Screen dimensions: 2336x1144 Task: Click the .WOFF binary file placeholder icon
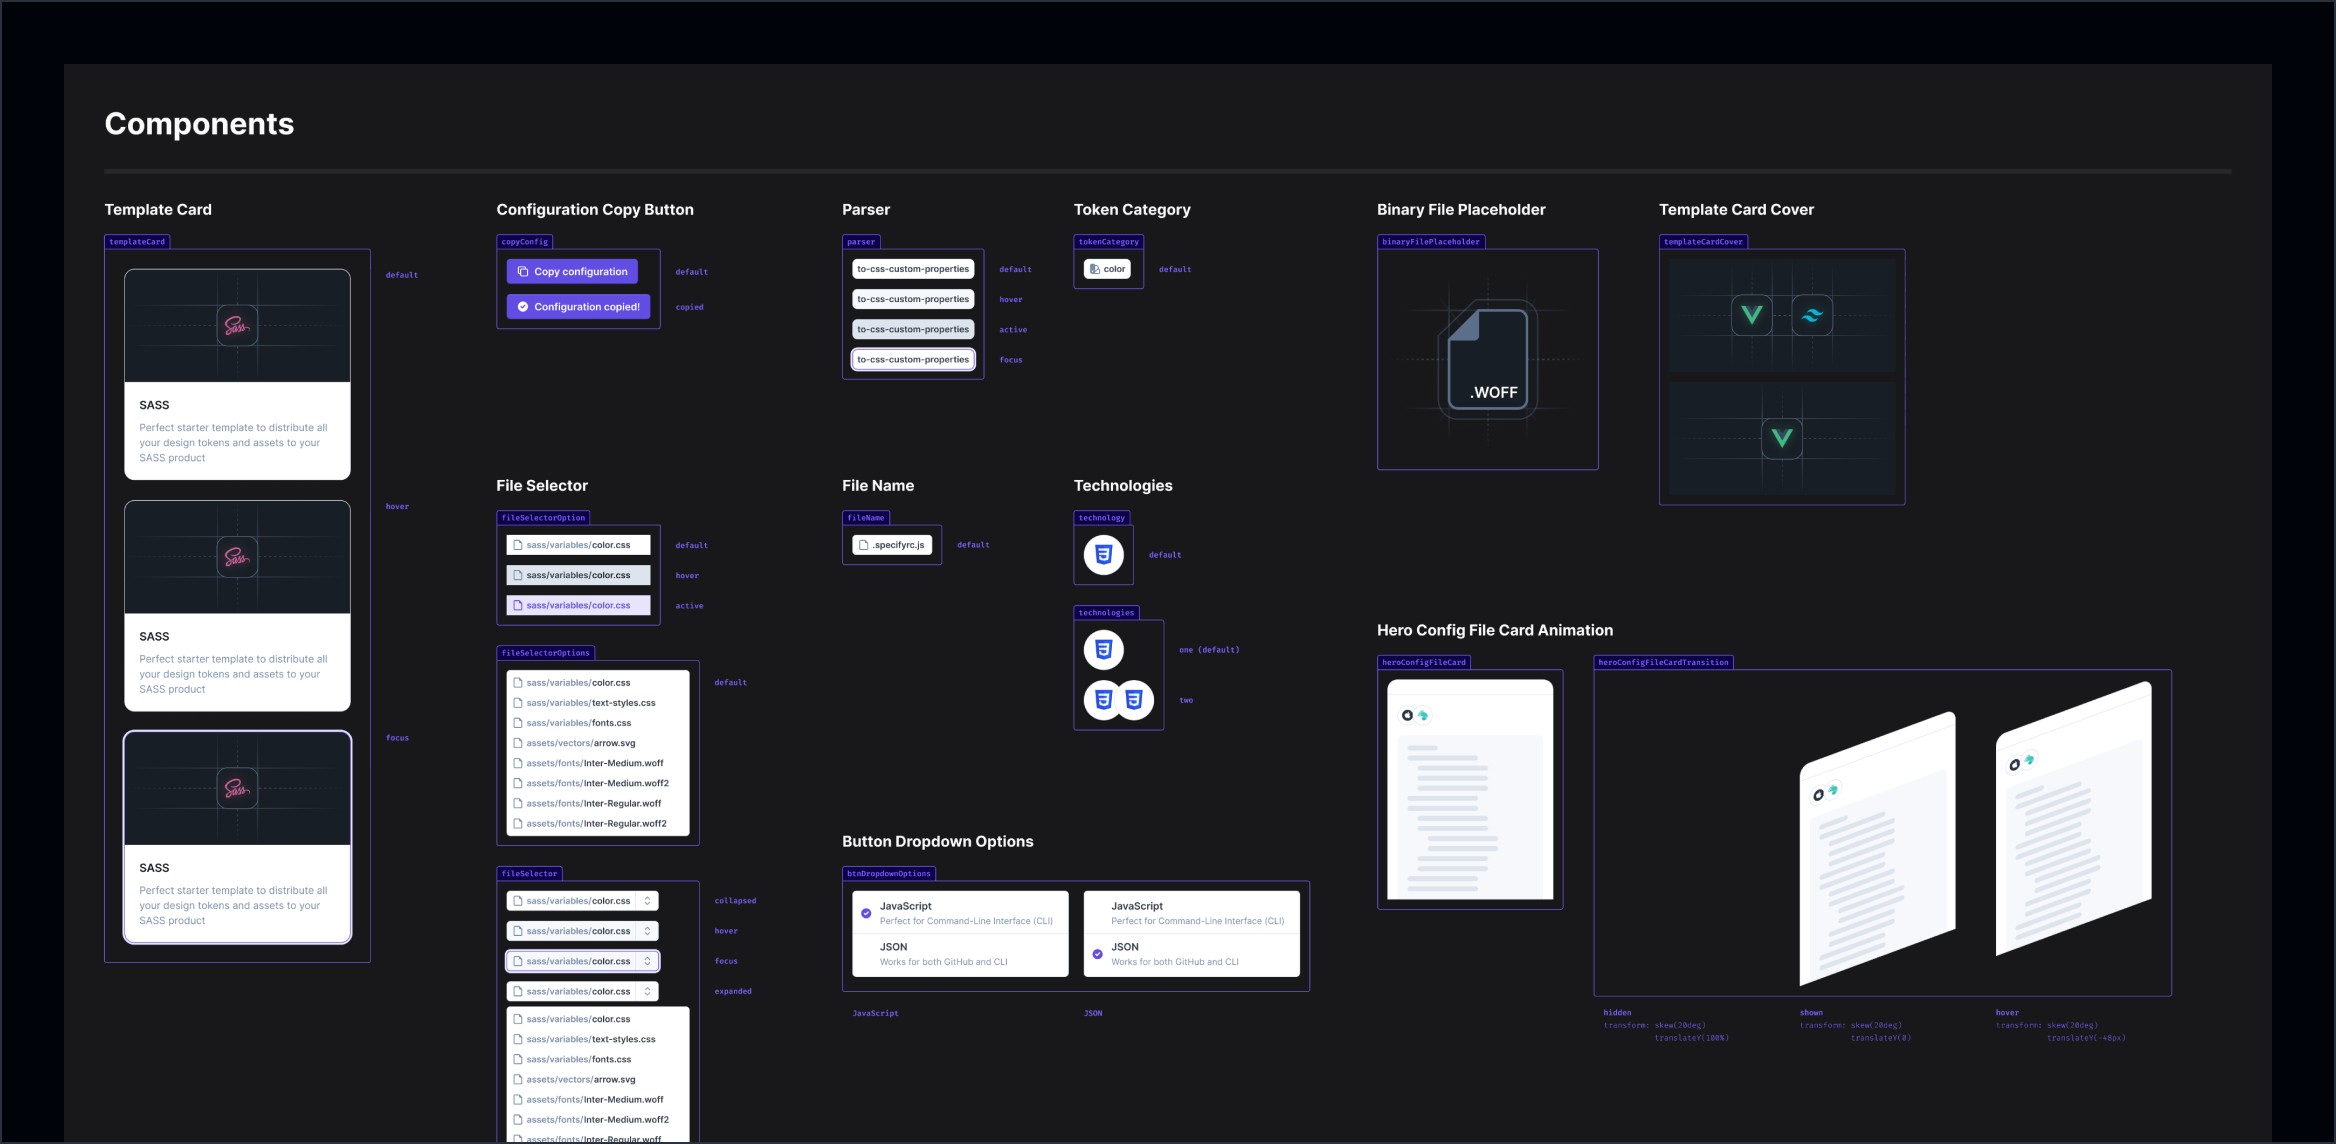click(1488, 360)
